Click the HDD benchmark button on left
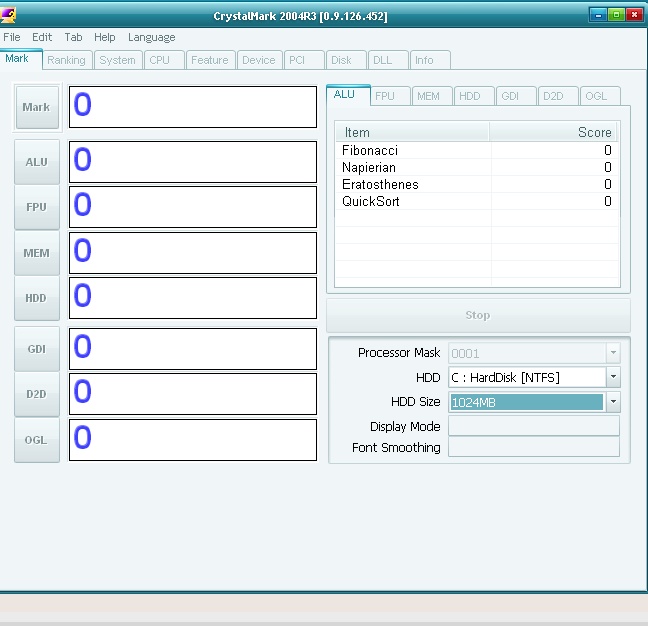Screen dimensions: 648x628 37,298
